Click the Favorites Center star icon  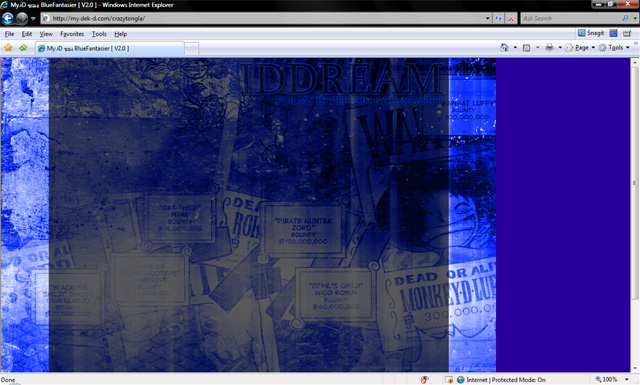click(8, 48)
